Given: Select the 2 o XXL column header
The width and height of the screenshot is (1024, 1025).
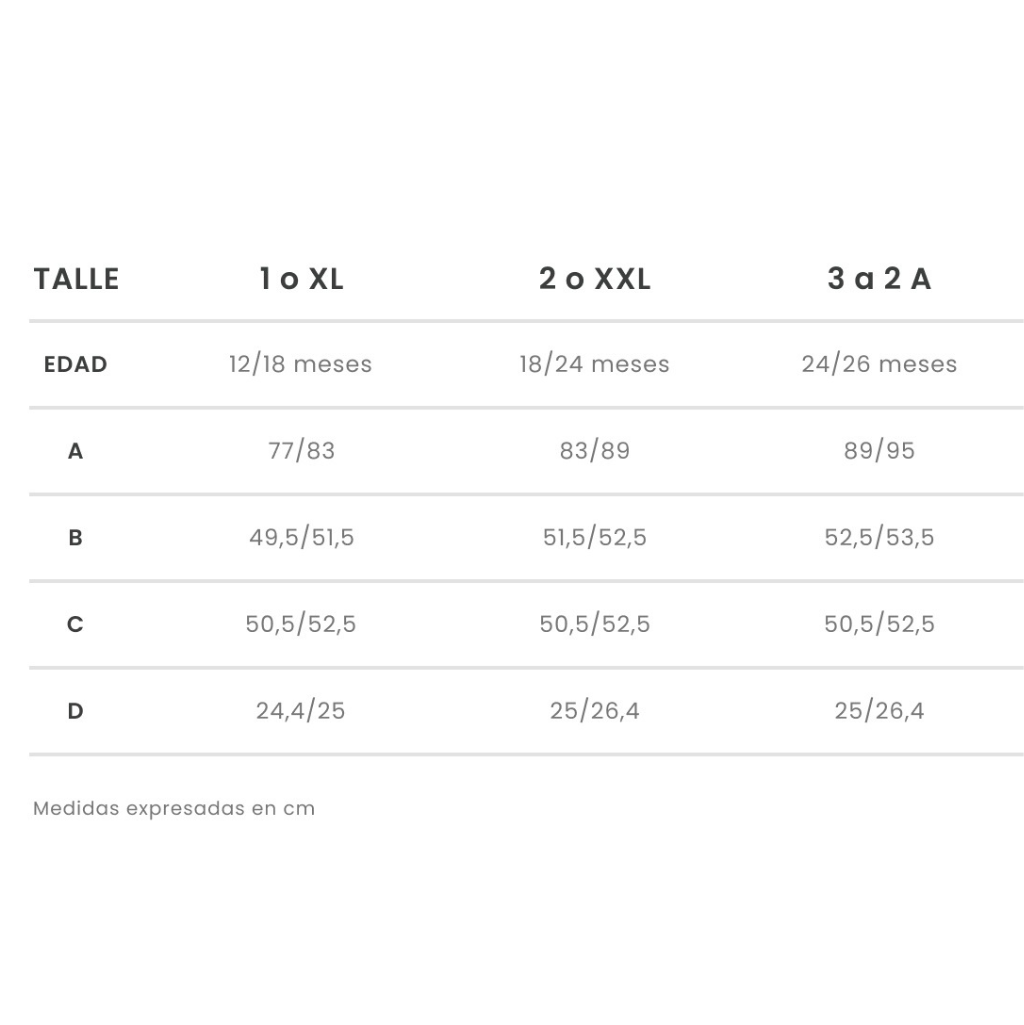Looking at the screenshot, I should click(594, 279).
